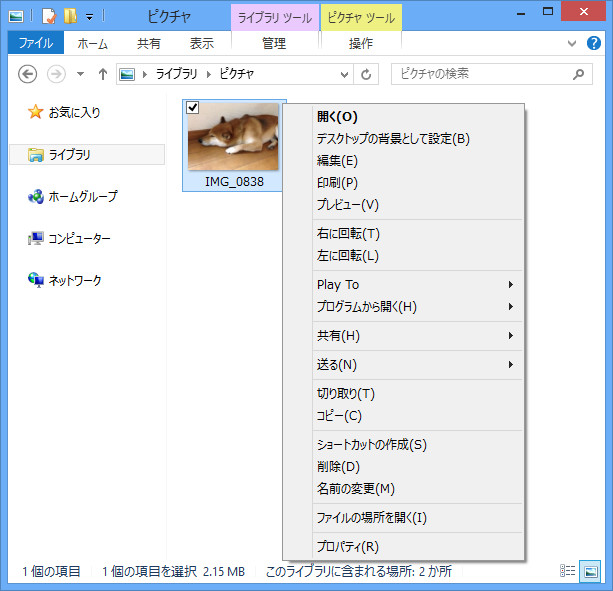
Task: Choose デスクトップの背景として設定(B)
Action: (x=403, y=139)
